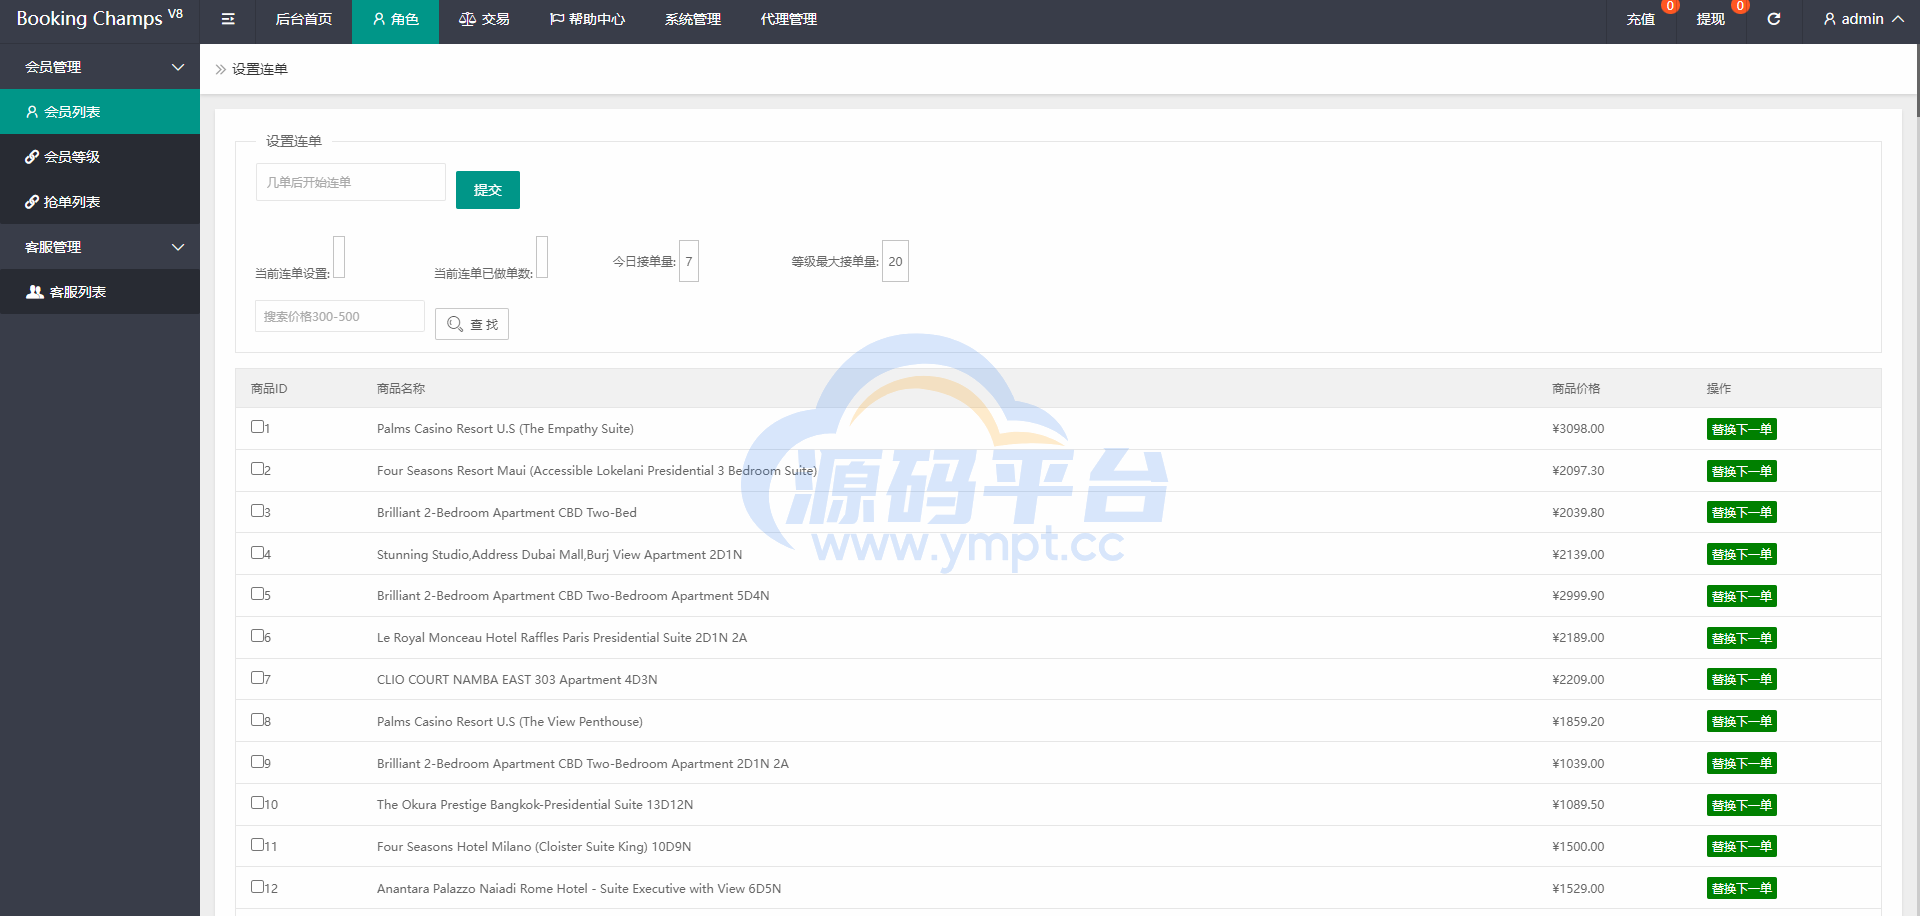This screenshot has width=1920, height=916.
Task: Click the flag icon on 帮助中心
Action: click(x=557, y=19)
